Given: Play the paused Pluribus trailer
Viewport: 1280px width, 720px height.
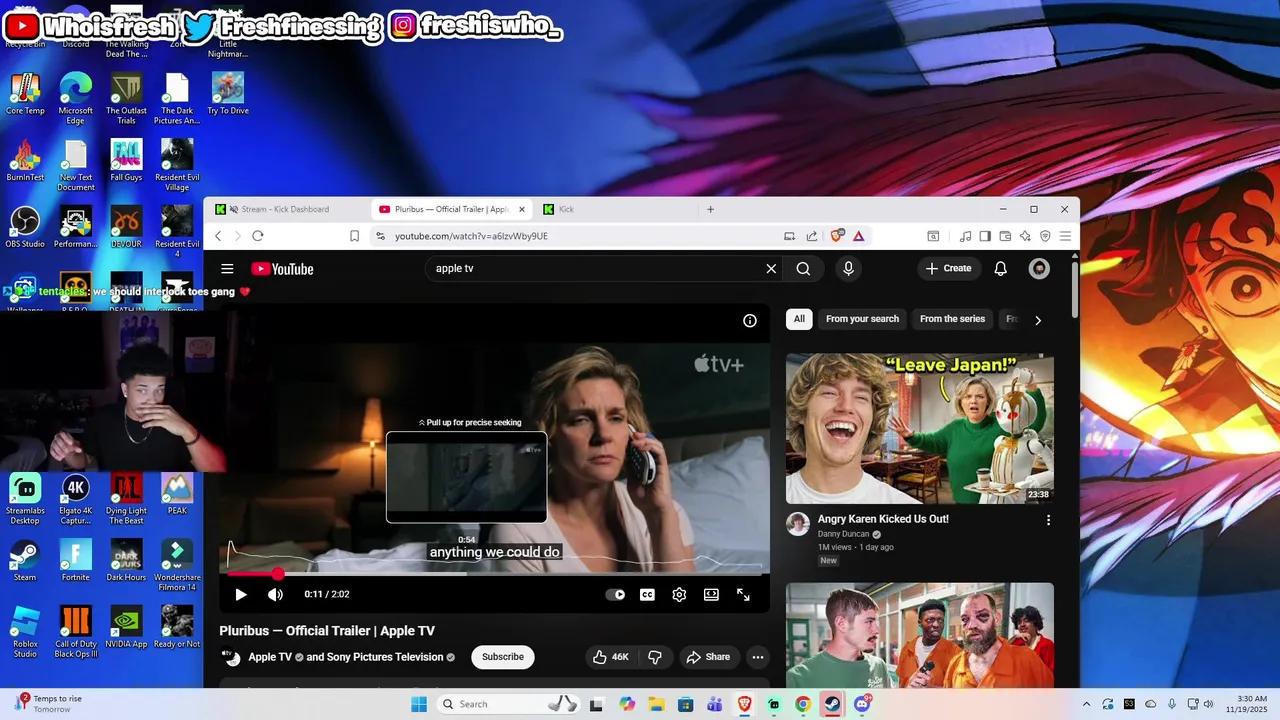Looking at the screenshot, I should (x=240, y=594).
